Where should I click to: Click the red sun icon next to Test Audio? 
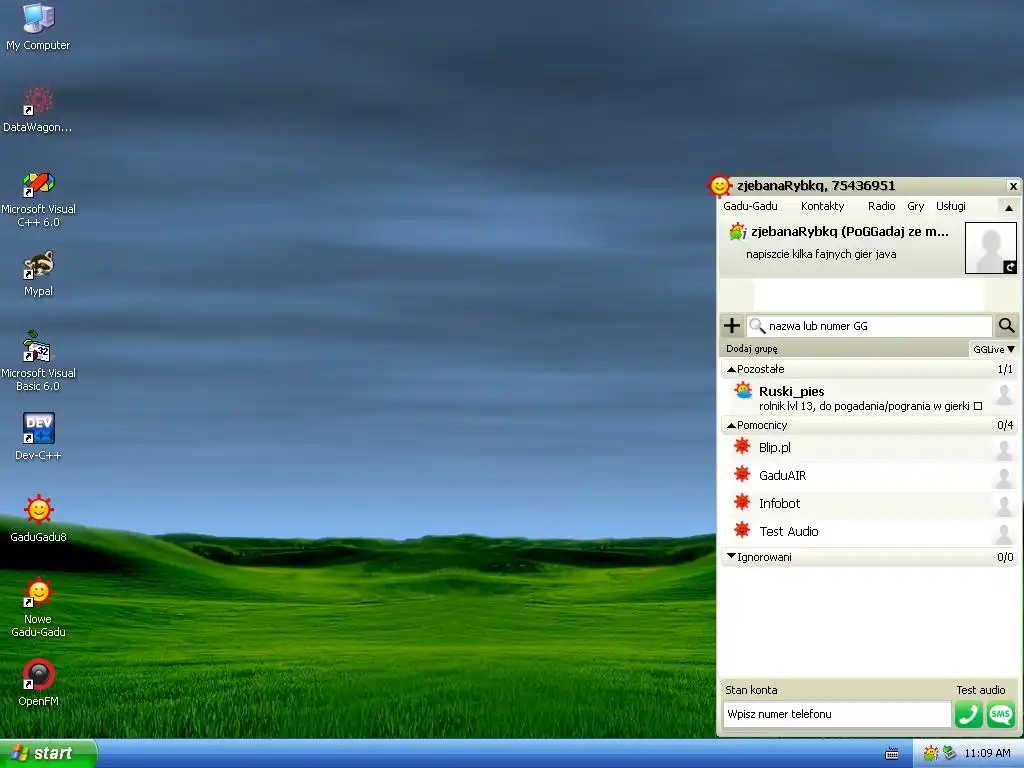pos(742,530)
